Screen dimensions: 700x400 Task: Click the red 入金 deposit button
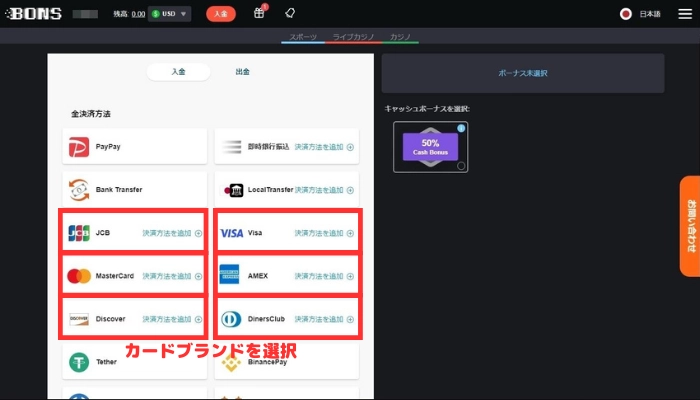tap(221, 14)
